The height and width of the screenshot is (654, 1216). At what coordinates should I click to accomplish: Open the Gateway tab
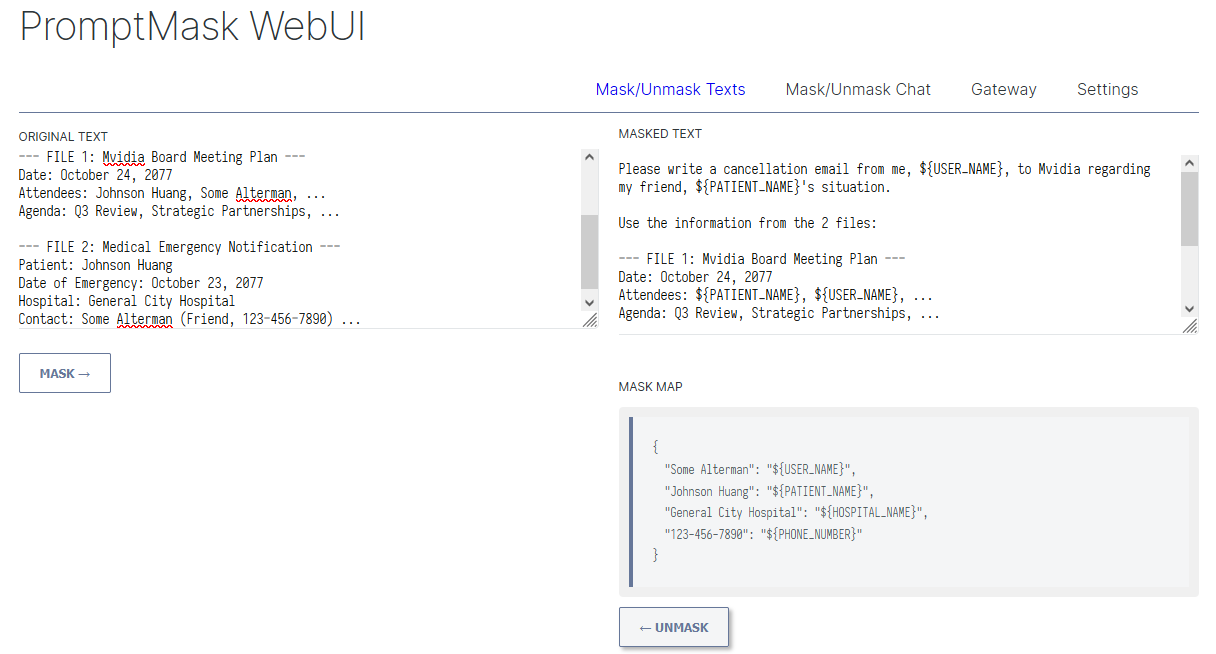(x=1003, y=89)
